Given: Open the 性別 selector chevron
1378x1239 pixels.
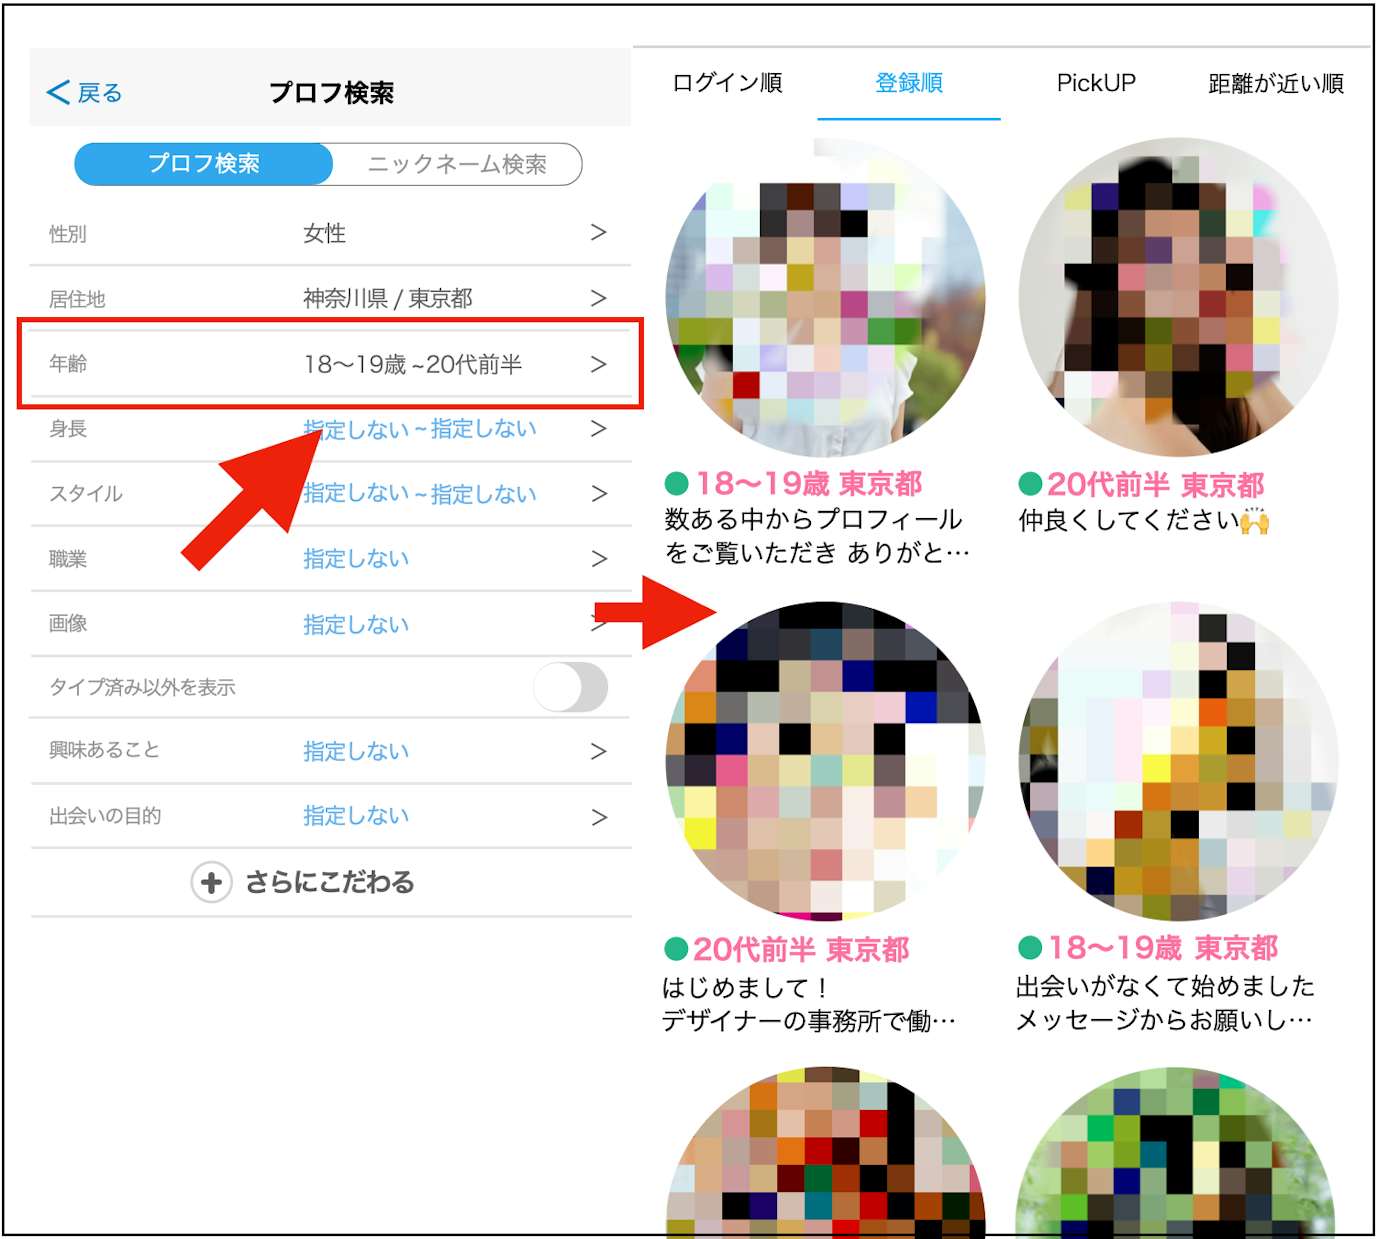Looking at the screenshot, I should click(598, 232).
